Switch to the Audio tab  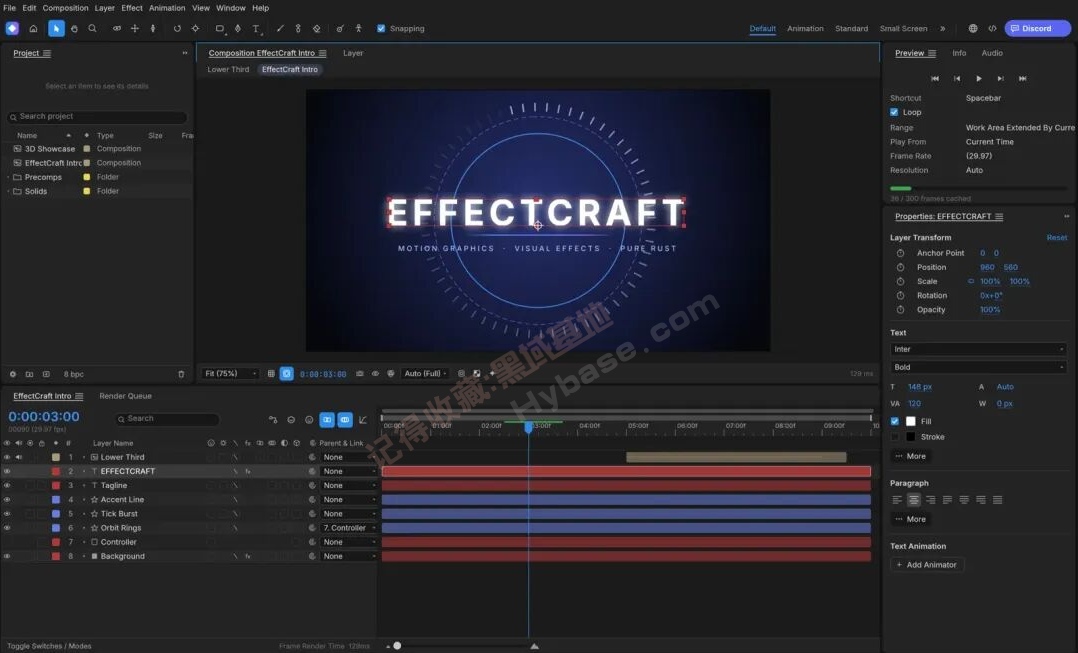click(992, 53)
